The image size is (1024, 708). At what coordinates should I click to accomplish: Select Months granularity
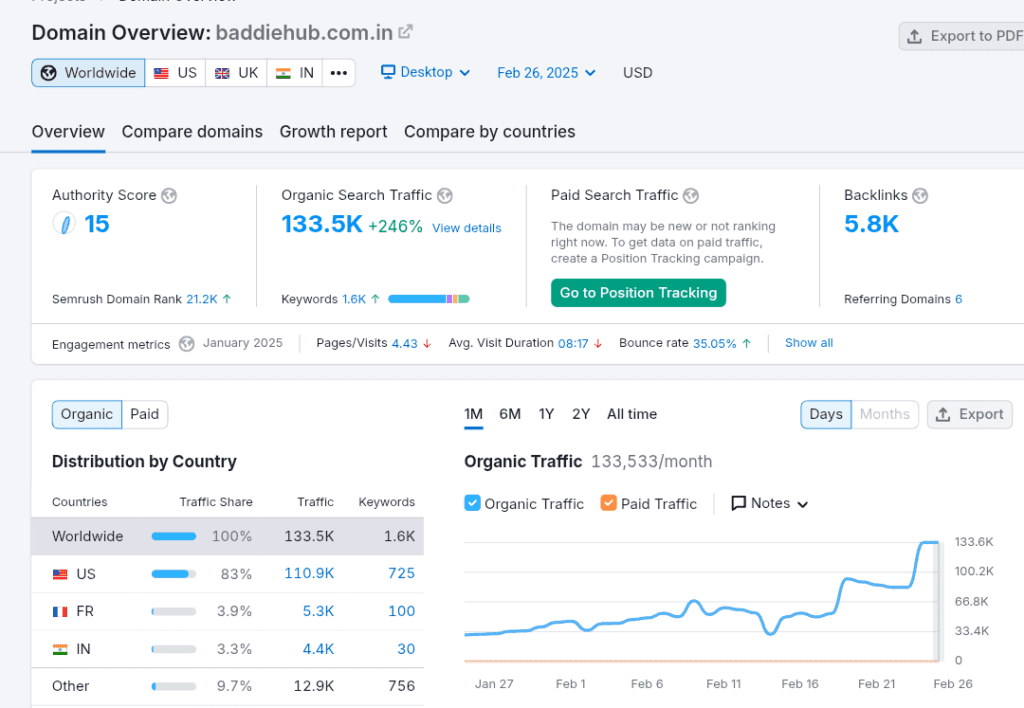pyautogui.click(x=885, y=415)
